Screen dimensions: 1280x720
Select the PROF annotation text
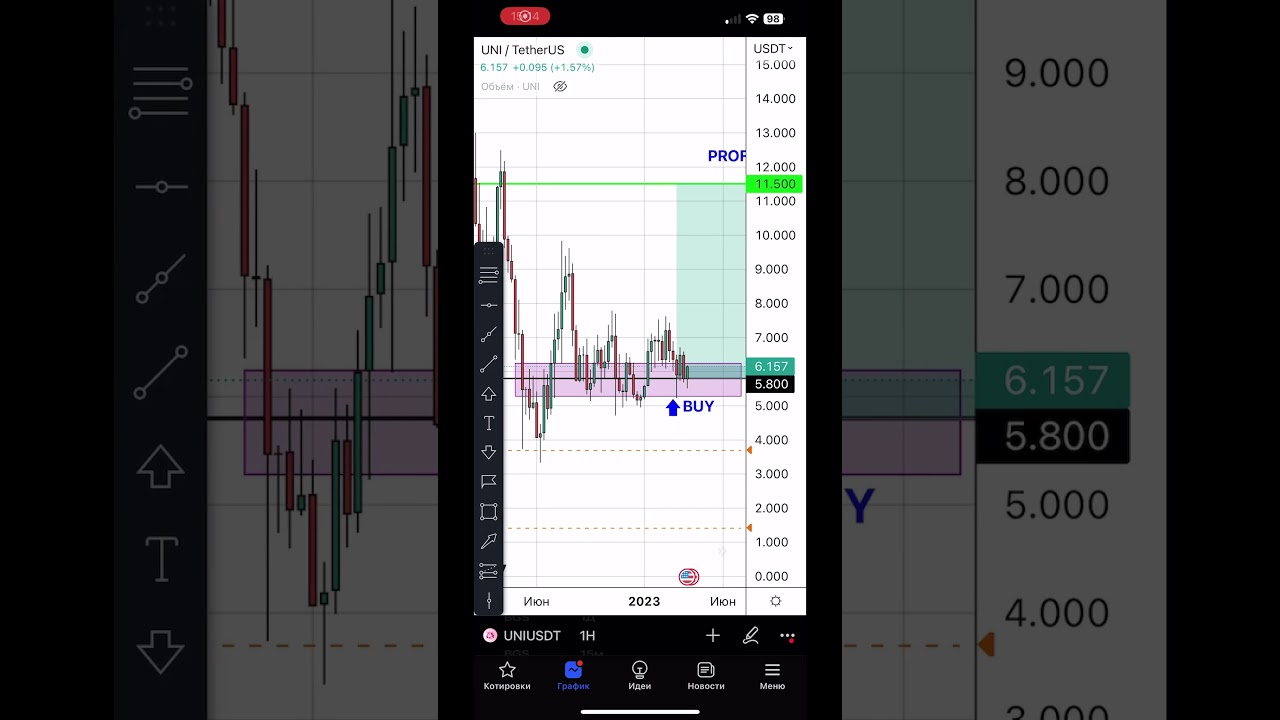tap(727, 156)
